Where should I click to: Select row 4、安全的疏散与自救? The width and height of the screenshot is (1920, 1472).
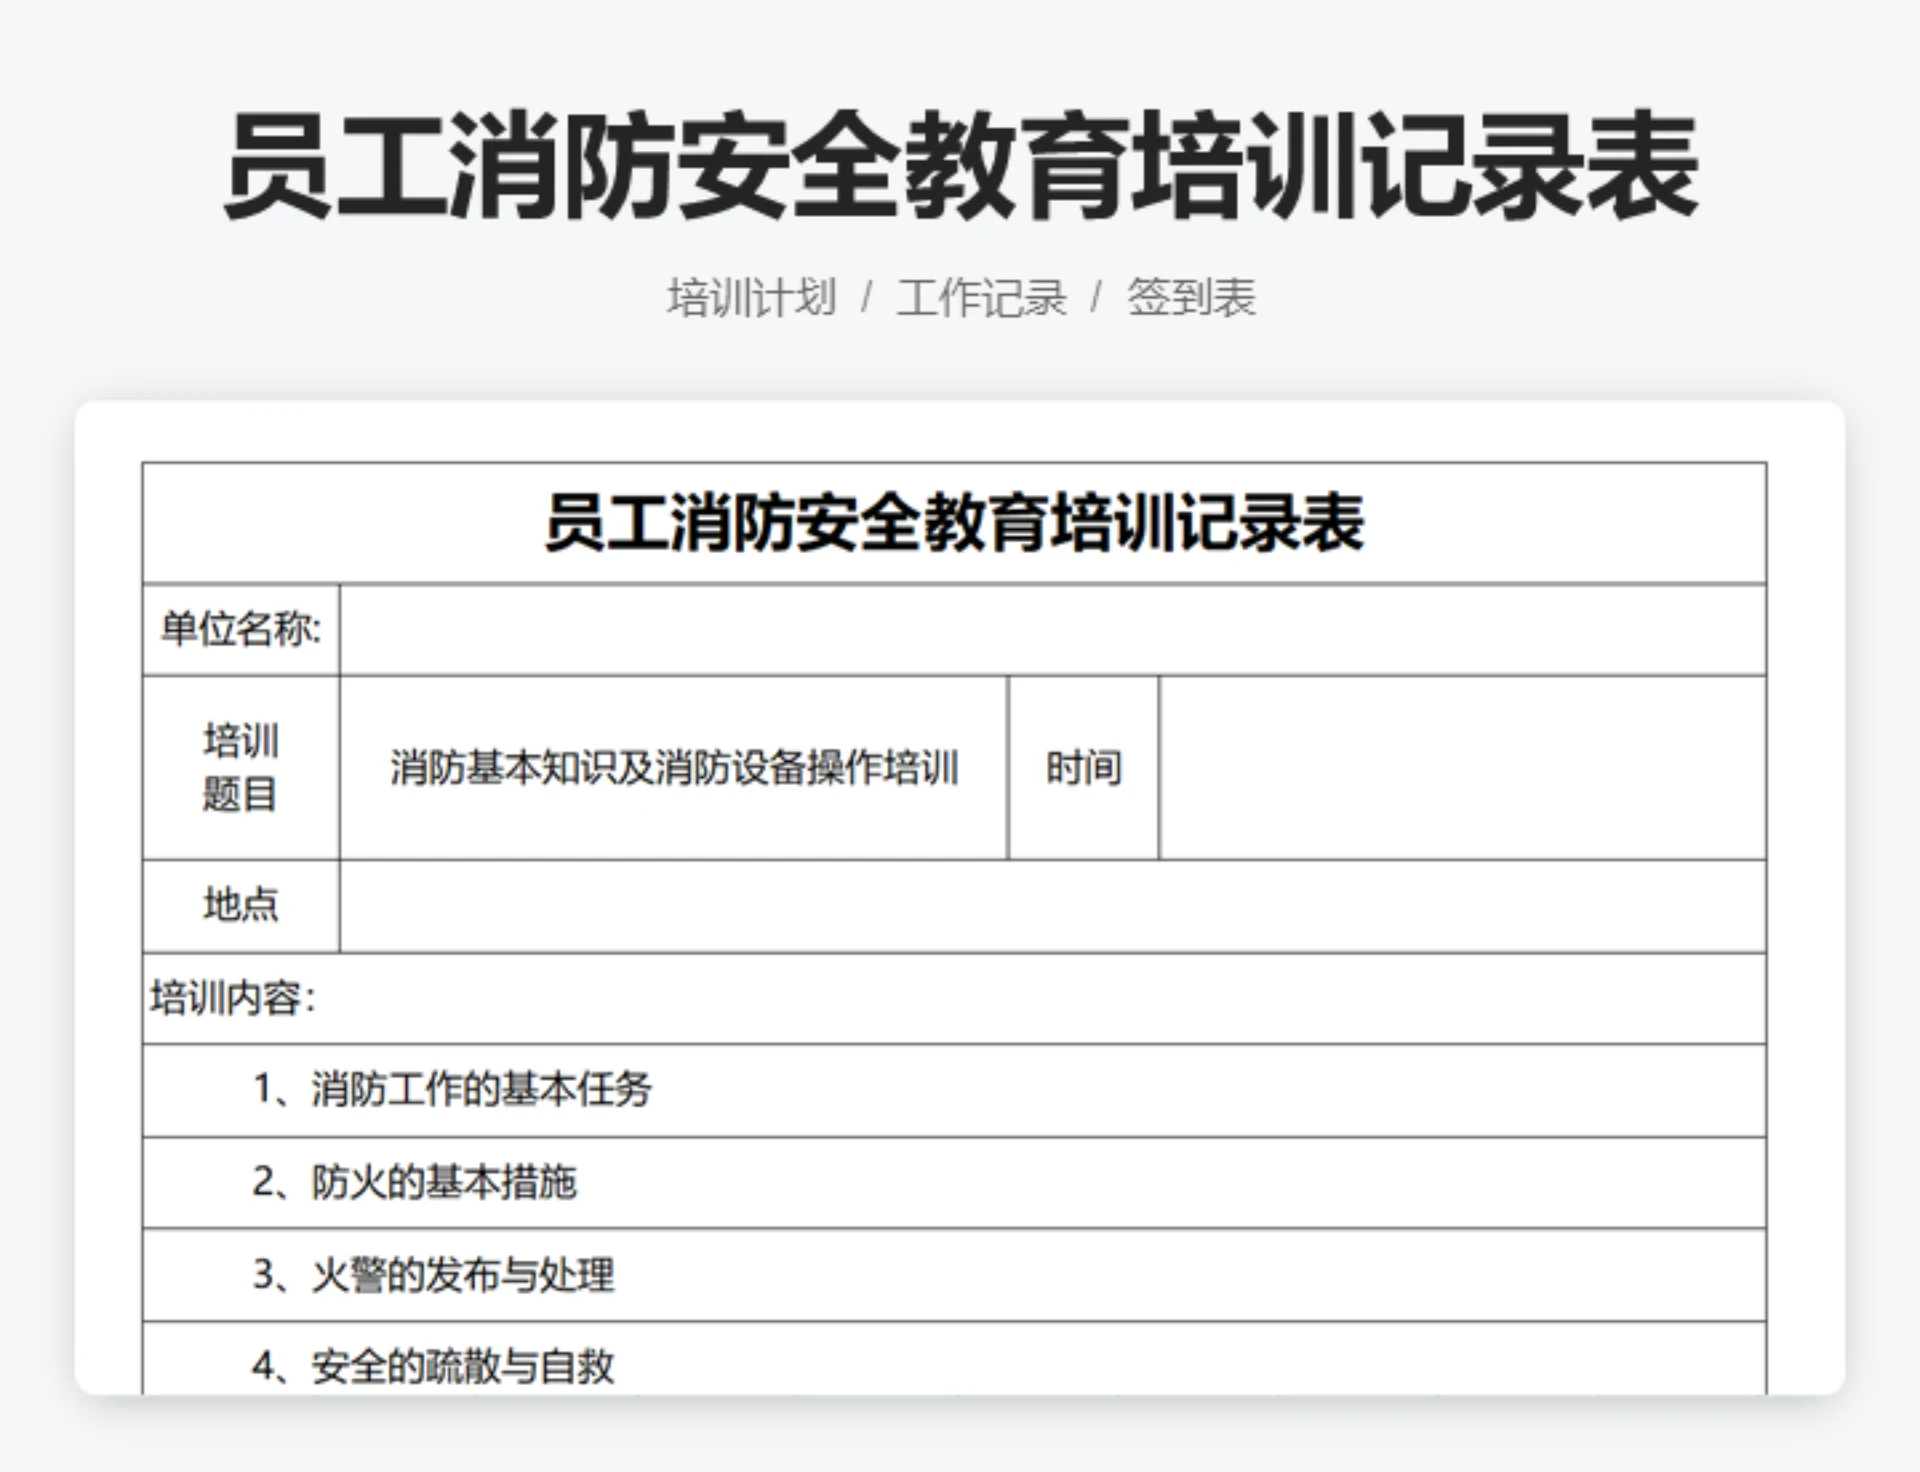pyautogui.click(x=954, y=1359)
